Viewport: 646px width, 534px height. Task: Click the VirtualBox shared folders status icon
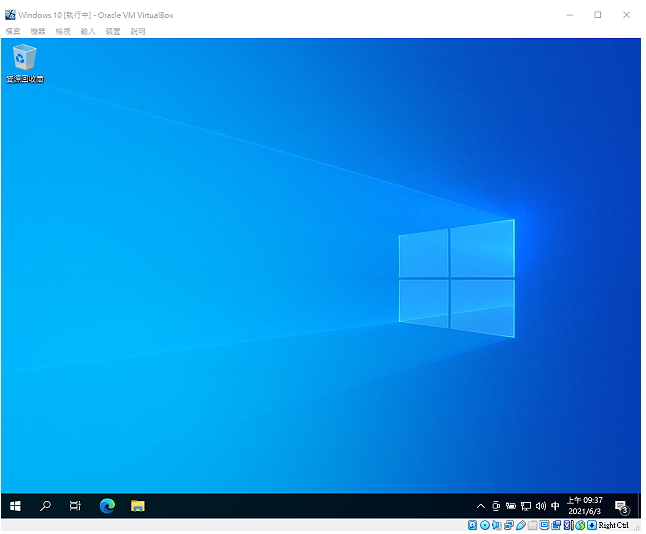[x=533, y=525]
